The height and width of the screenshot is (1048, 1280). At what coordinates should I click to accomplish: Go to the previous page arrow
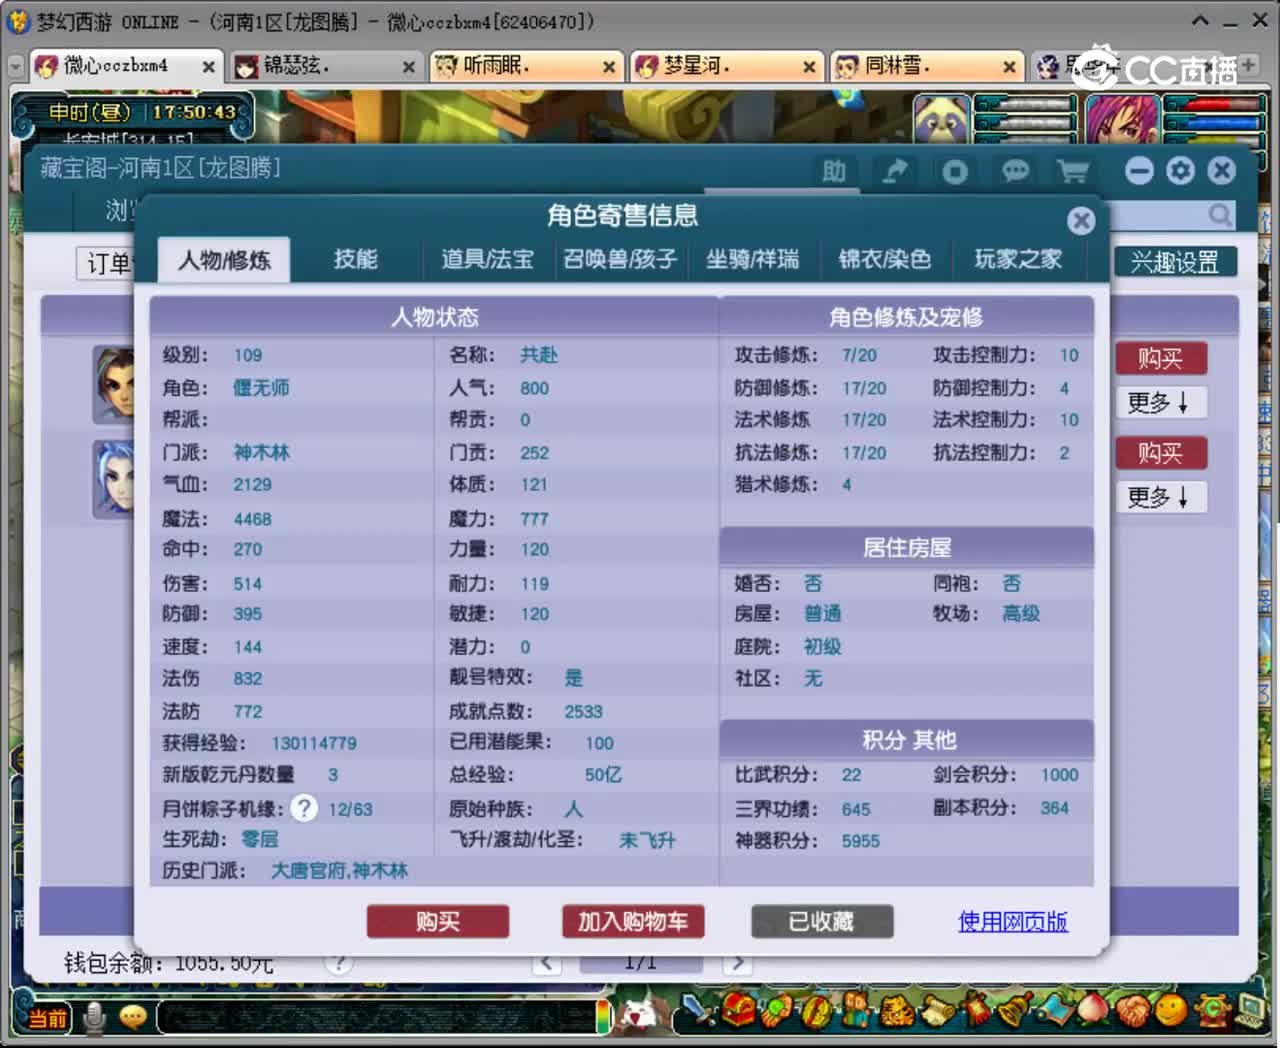546,963
